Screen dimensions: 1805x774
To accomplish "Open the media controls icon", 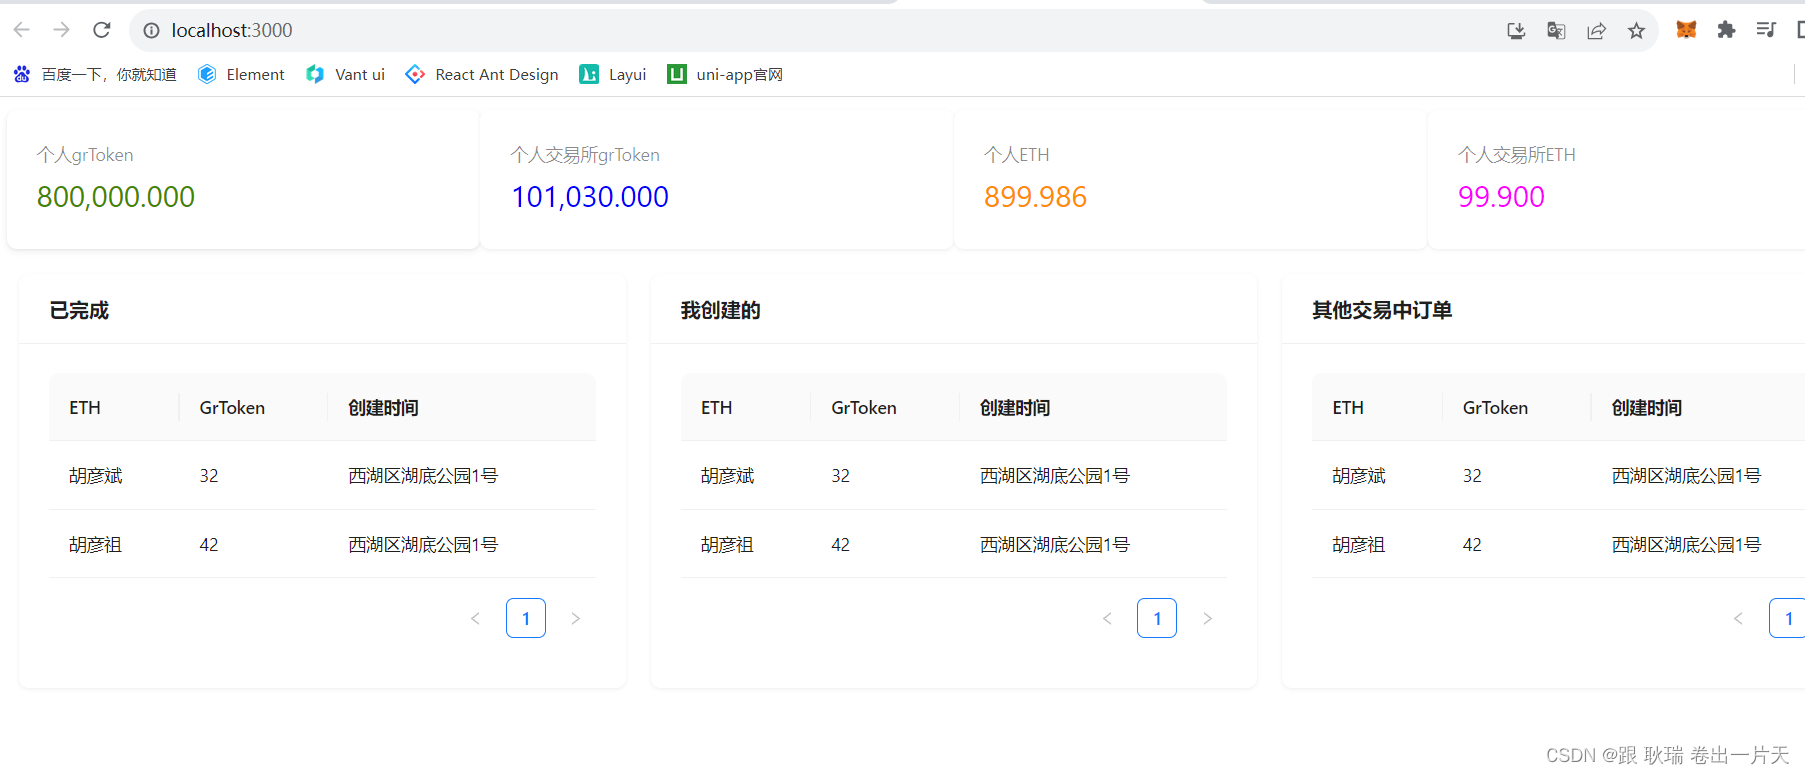I will point(1766,30).
